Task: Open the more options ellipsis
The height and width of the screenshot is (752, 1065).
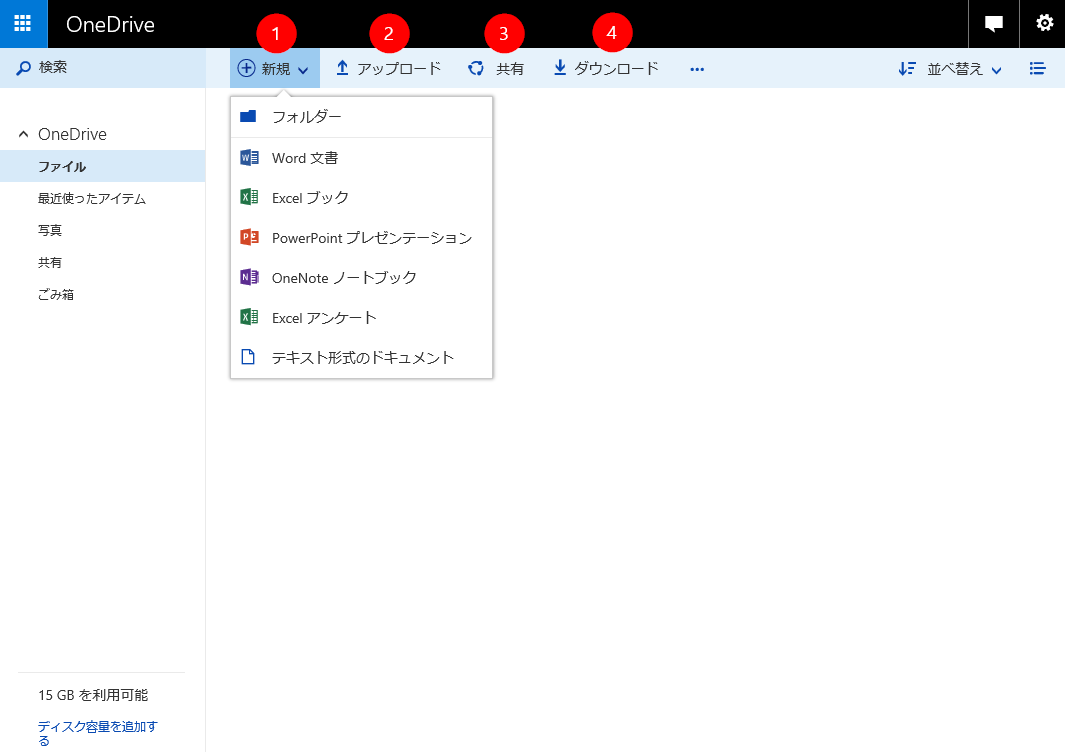Action: 697,69
